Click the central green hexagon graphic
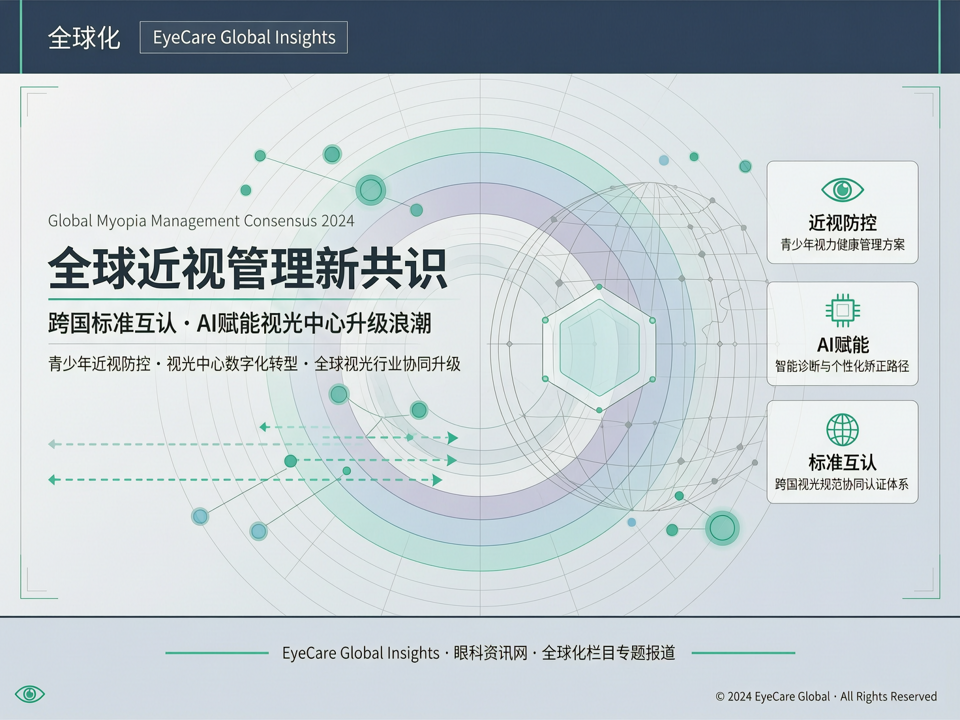The image size is (960, 720). [599, 348]
